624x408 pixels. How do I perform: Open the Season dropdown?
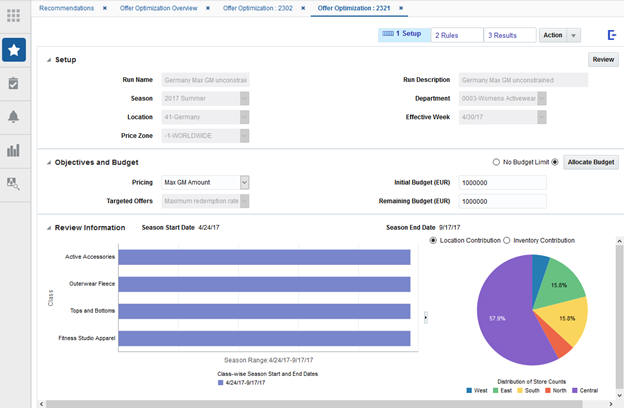(244, 98)
